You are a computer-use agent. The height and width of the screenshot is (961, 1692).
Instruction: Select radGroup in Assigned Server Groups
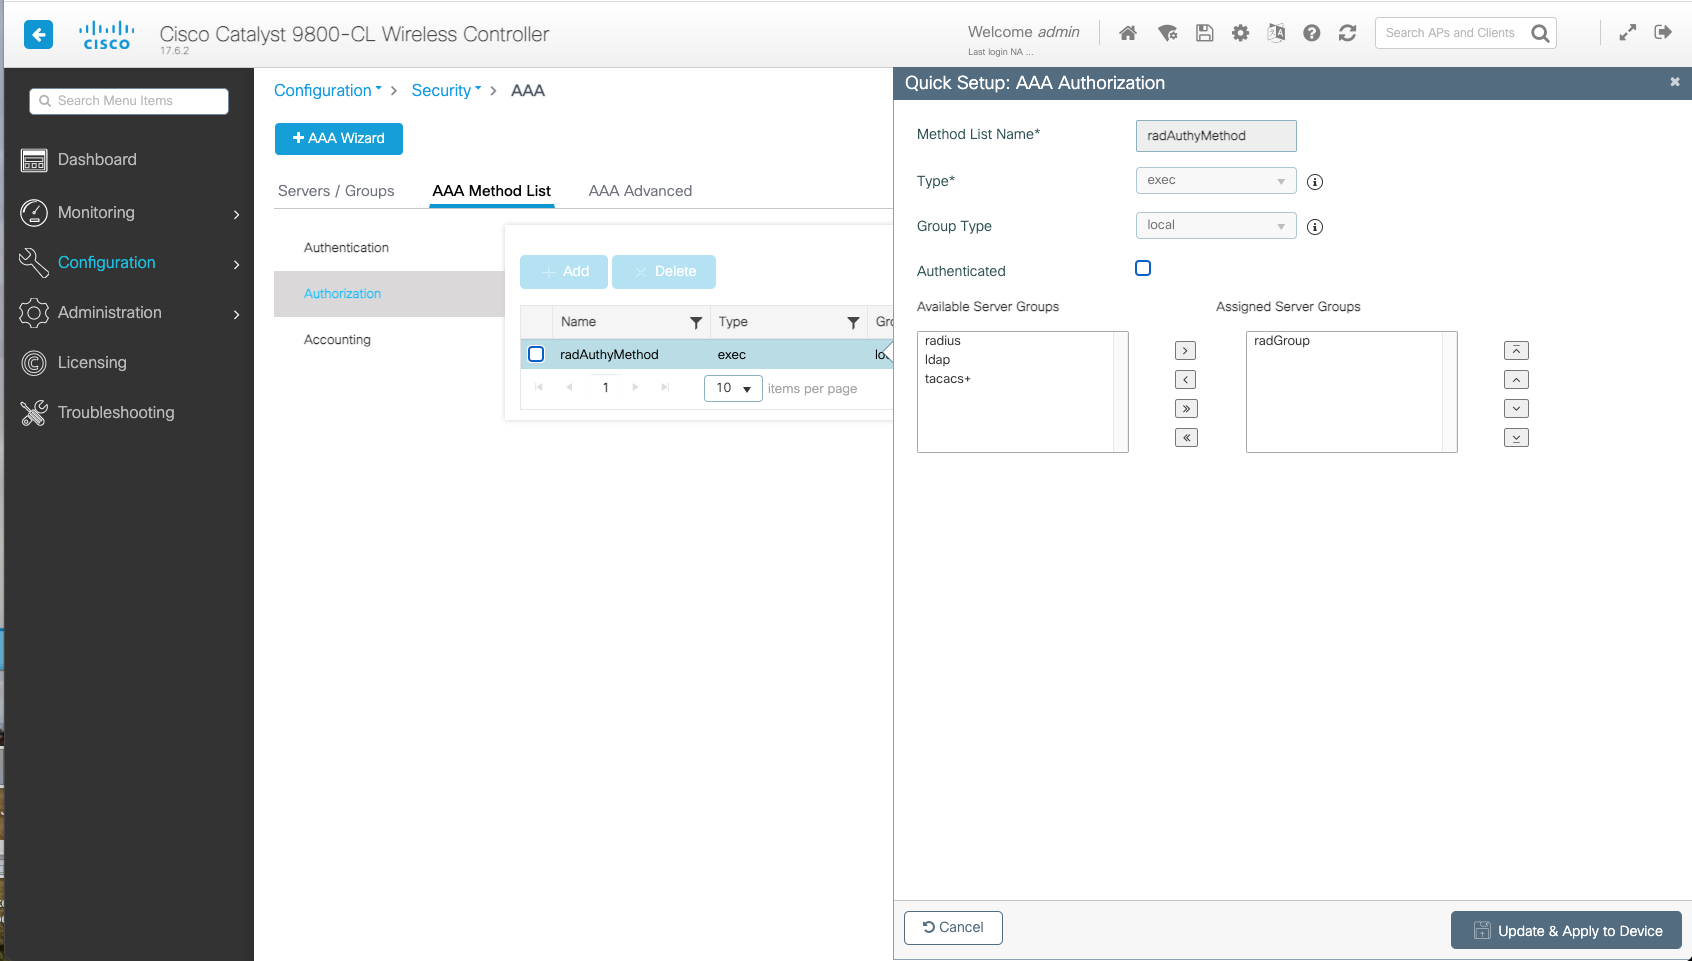coord(1282,341)
